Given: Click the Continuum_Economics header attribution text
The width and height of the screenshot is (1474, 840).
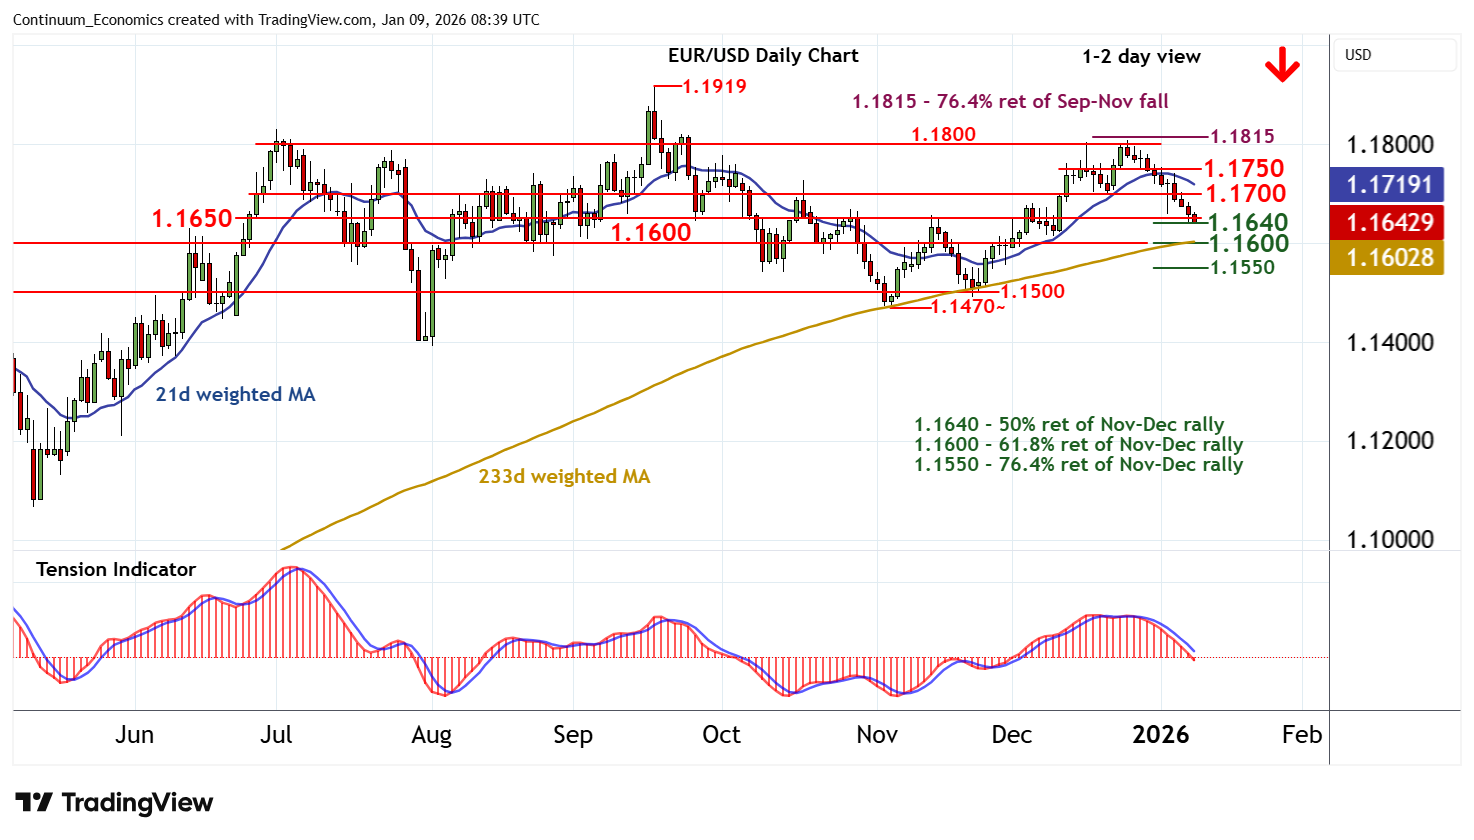Looking at the screenshot, I should point(276,19).
